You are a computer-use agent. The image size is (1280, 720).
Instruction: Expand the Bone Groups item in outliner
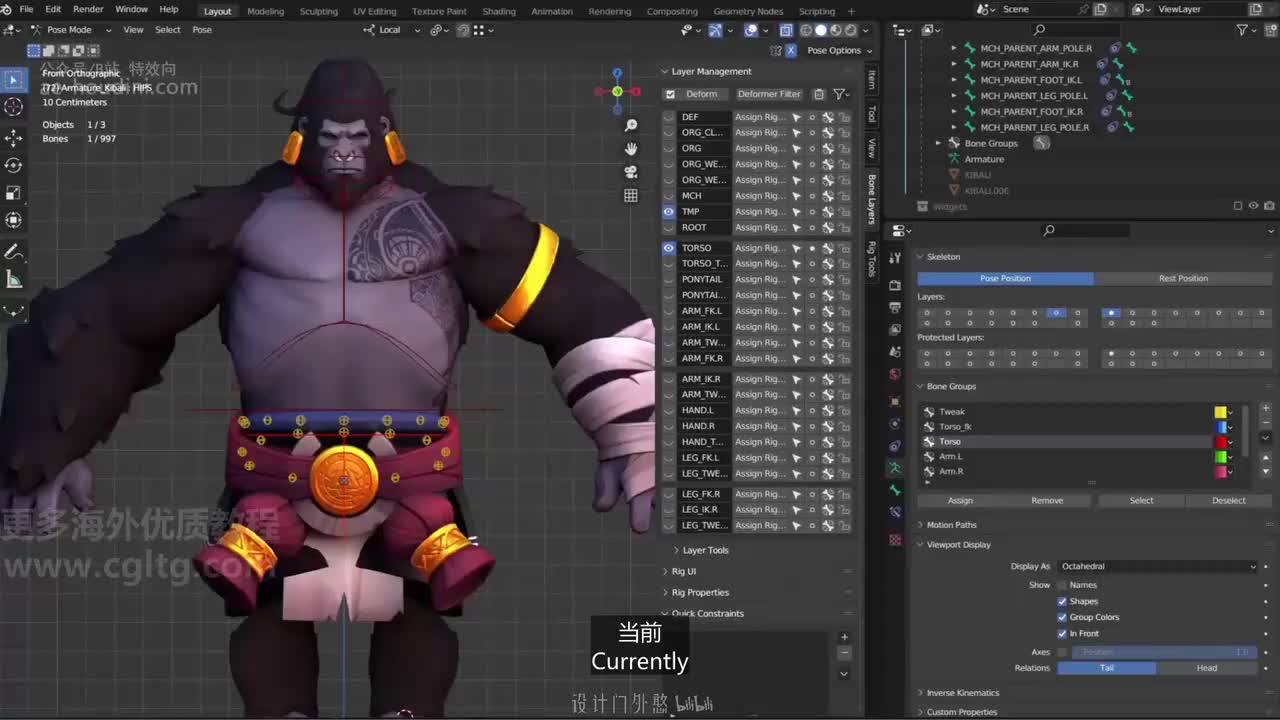click(939, 143)
